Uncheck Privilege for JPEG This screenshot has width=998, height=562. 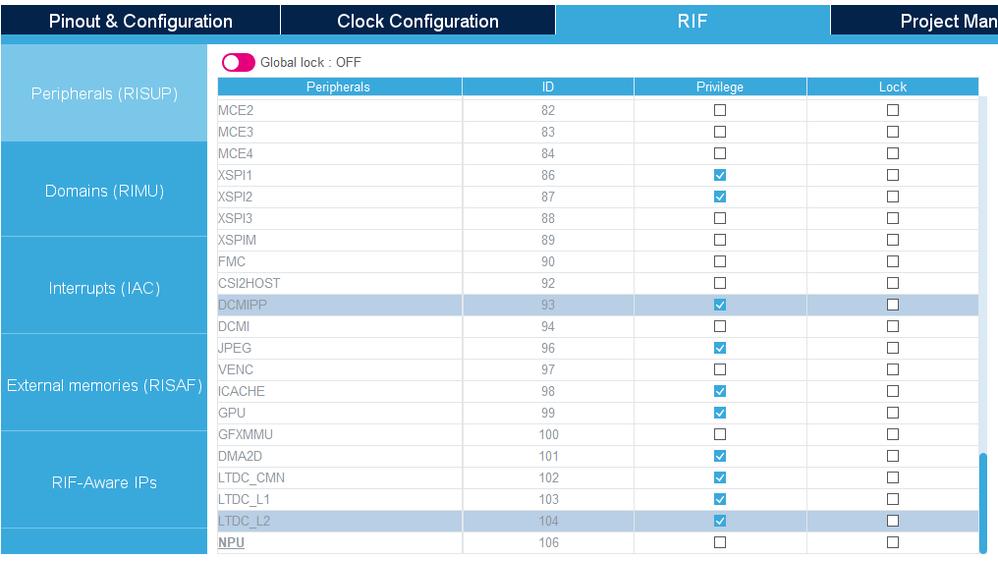(720, 348)
